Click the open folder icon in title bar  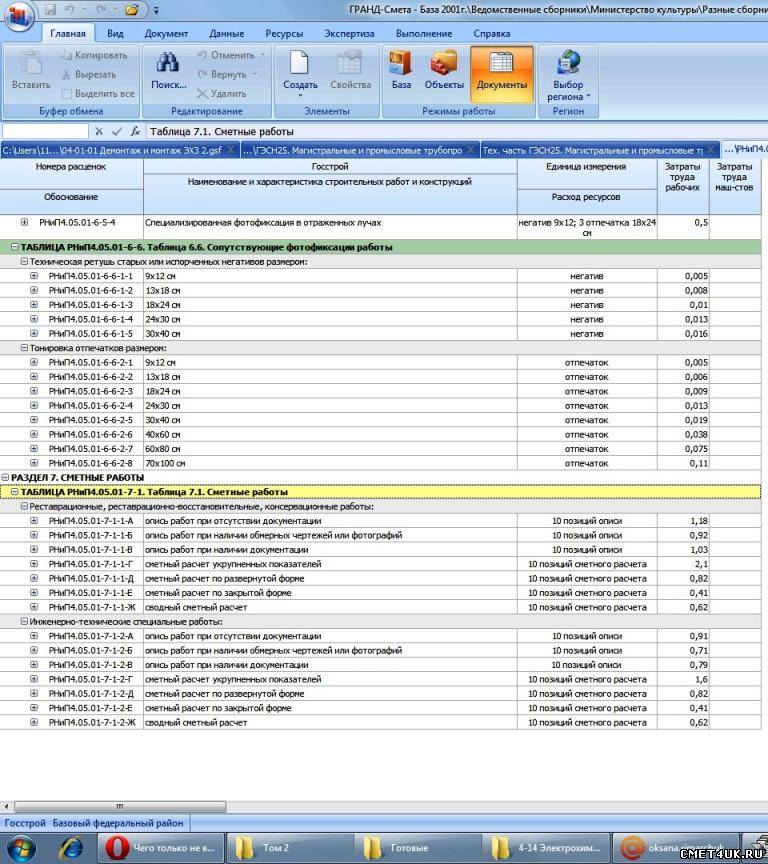(131, 9)
